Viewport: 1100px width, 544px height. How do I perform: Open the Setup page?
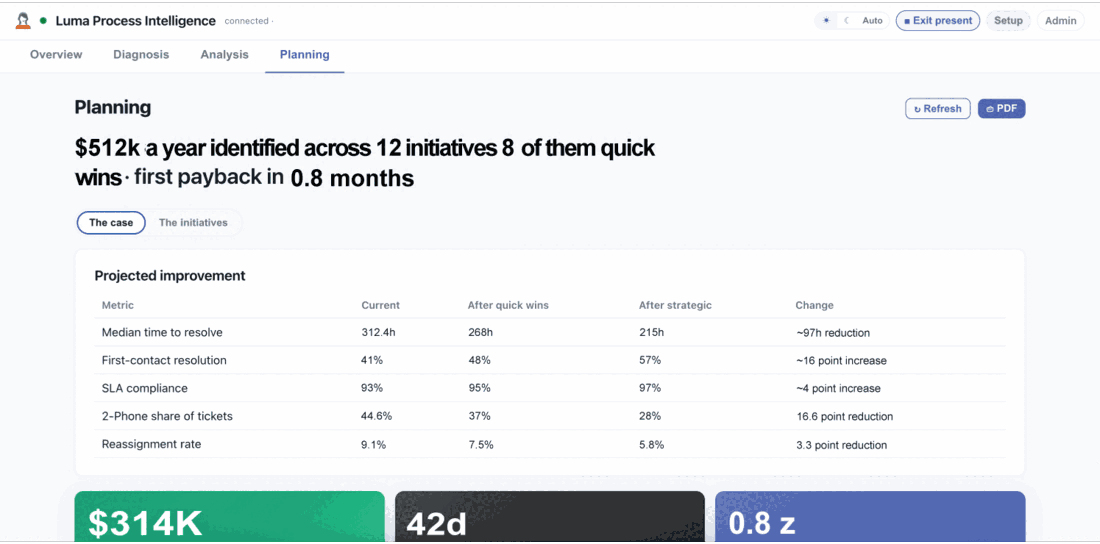point(1008,21)
